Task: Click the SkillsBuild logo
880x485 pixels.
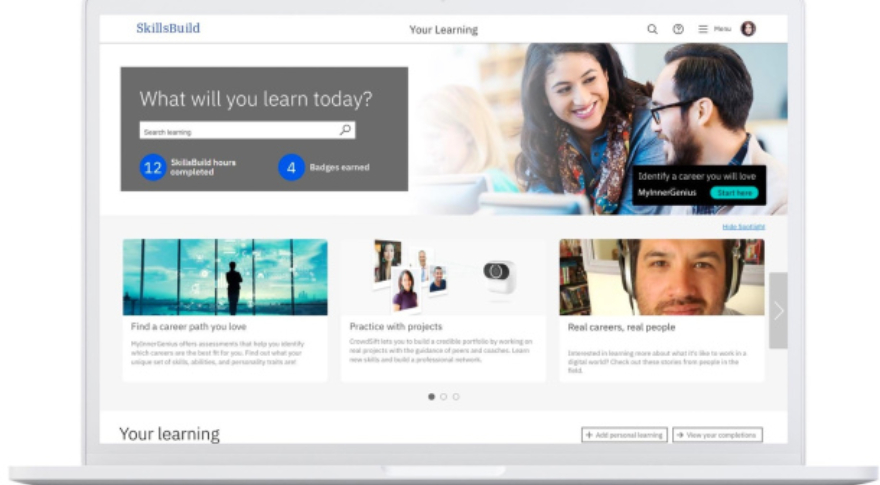Action: tap(168, 28)
